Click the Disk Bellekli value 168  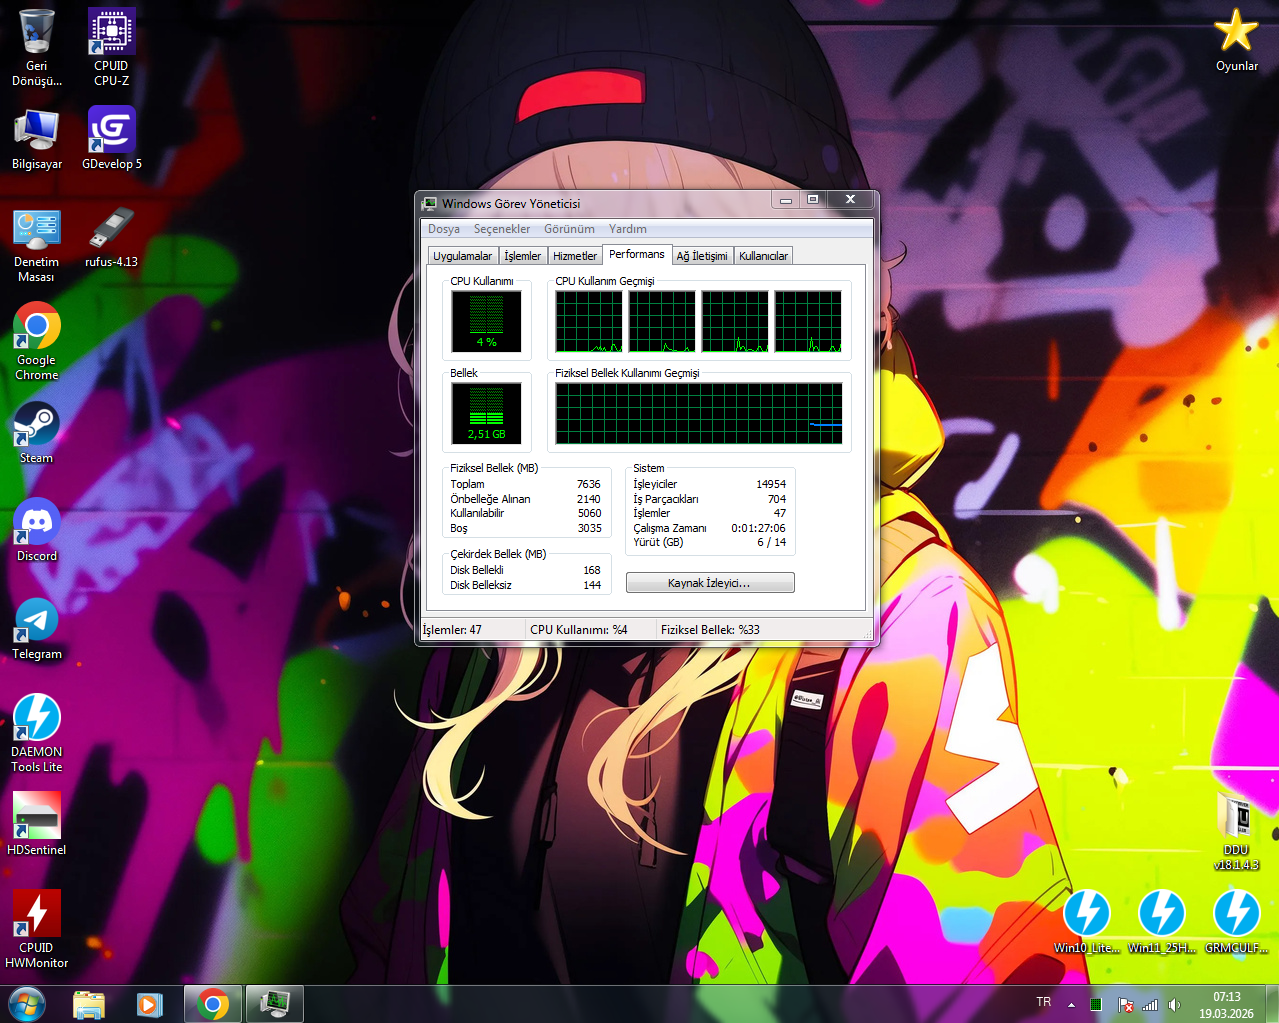click(592, 570)
